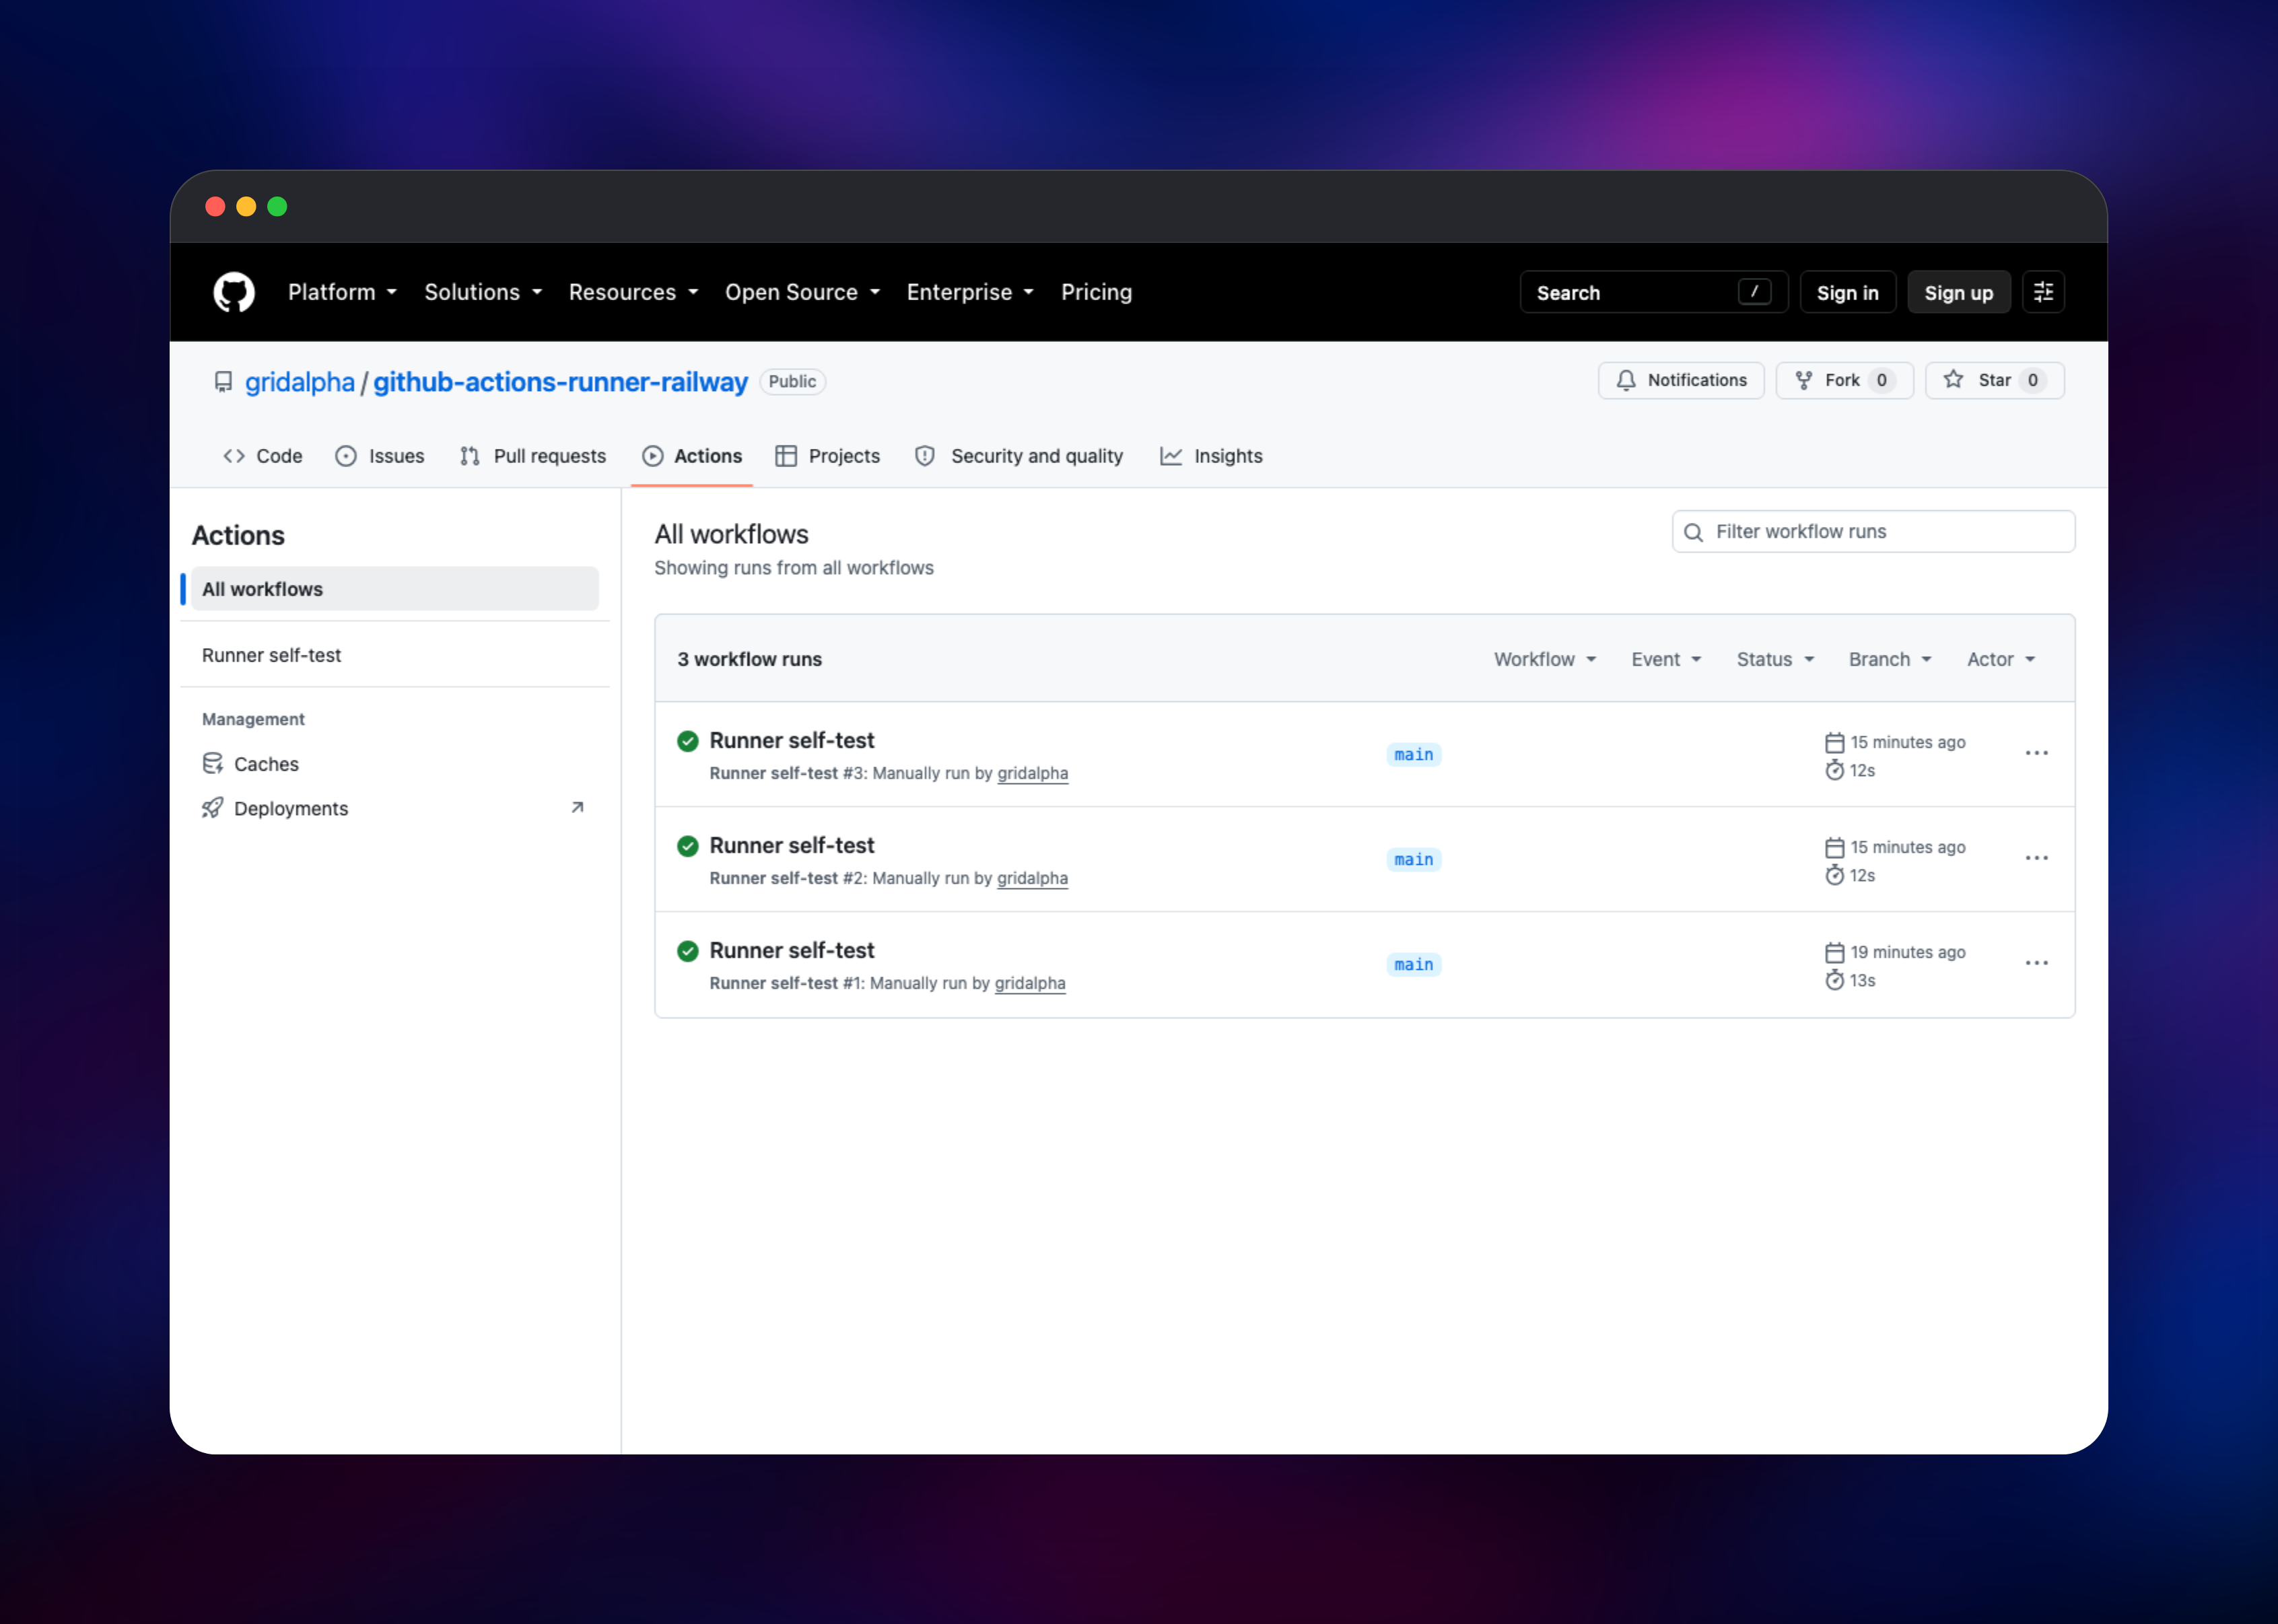The width and height of the screenshot is (2278, 1624).
Task: Open Runner self-test run #3 title
Action: tap(792, 740)
